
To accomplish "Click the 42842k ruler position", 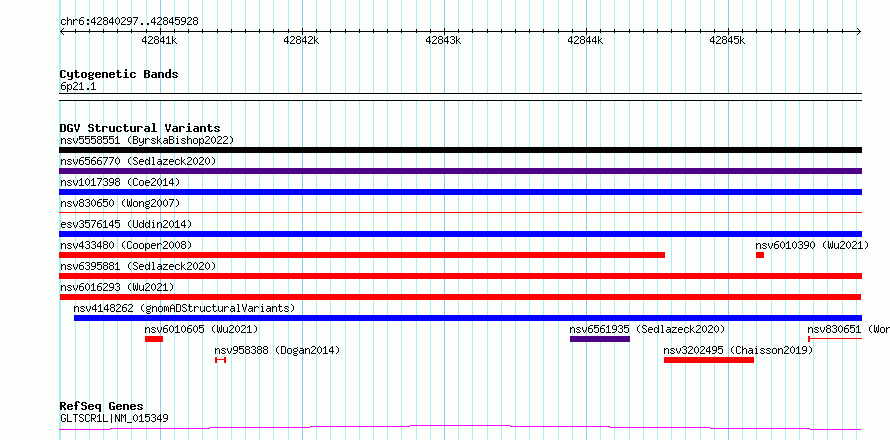I will click(301, 40).
